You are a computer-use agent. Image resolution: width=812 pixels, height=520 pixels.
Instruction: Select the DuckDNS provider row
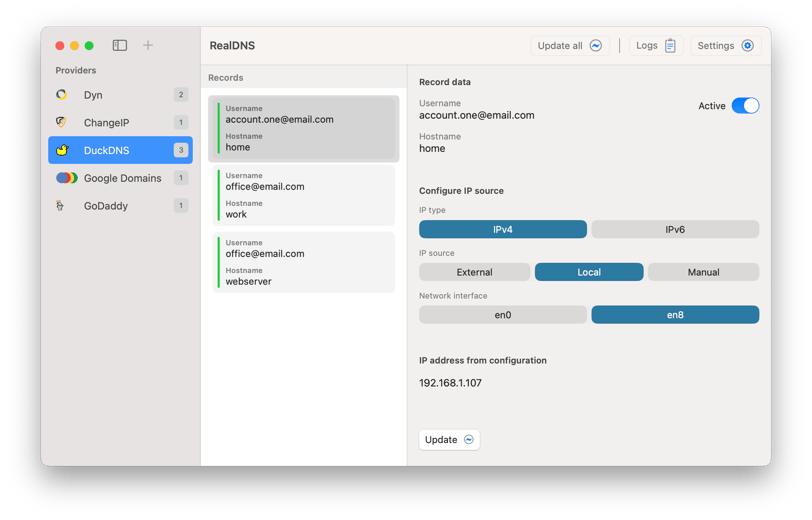(121, 150)
